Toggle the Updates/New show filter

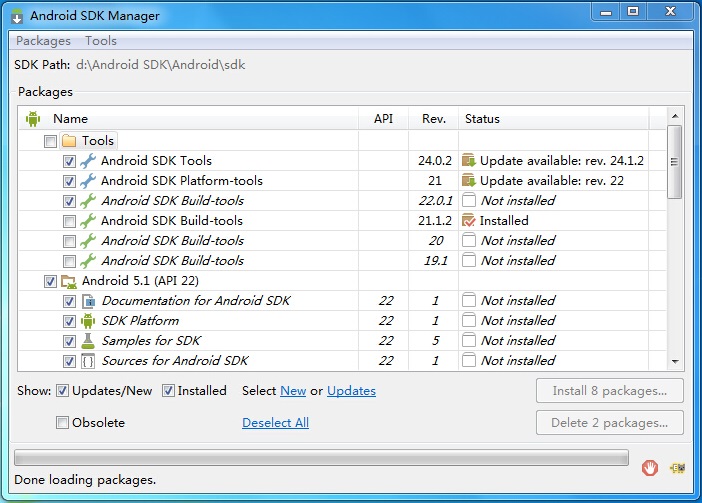[x=62, y=391]
